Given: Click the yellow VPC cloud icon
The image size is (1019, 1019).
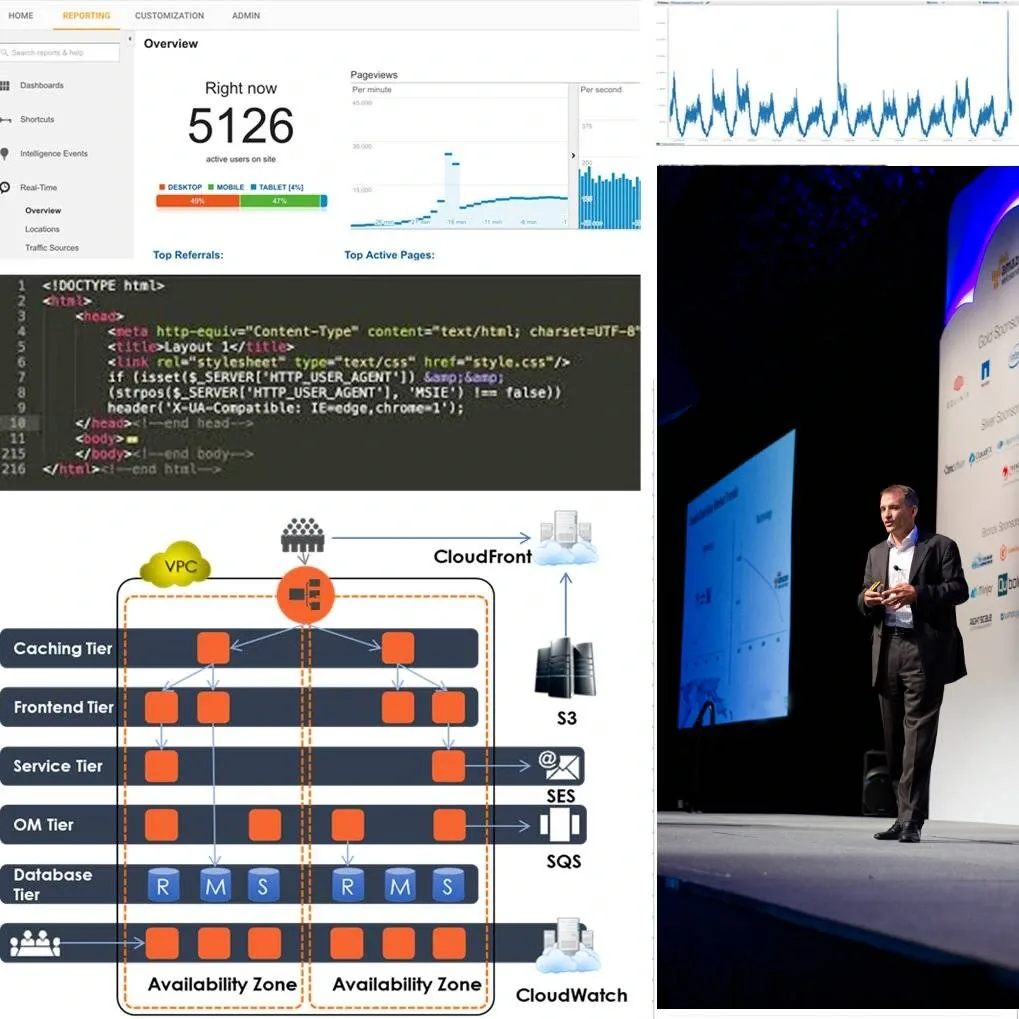Looking at the screenshot, I should point(175,568).
